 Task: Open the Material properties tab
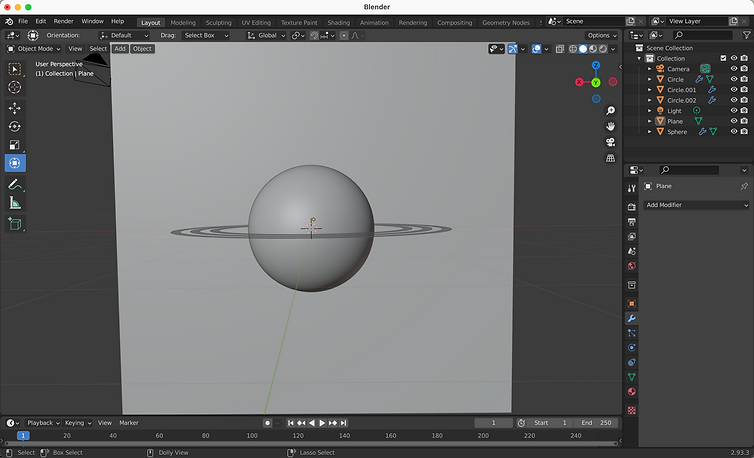[632, 392]
